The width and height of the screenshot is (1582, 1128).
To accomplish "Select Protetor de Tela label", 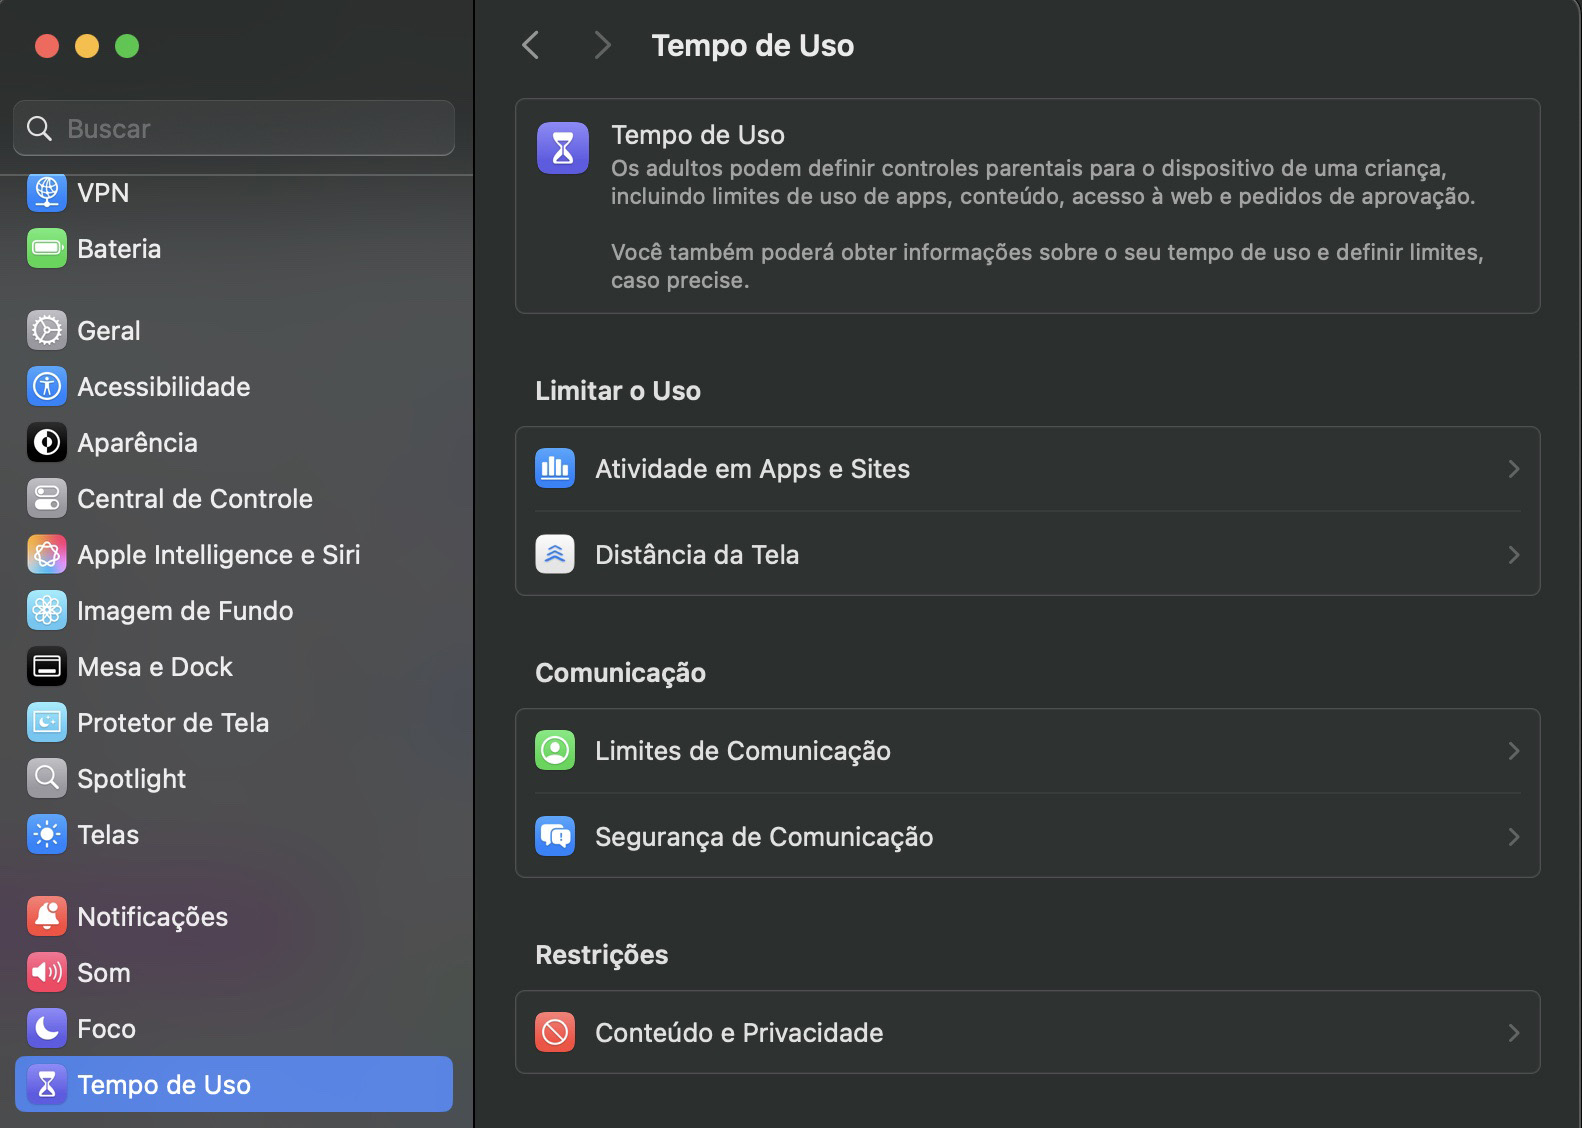I will pyautogui.click(x=173, y=722).
